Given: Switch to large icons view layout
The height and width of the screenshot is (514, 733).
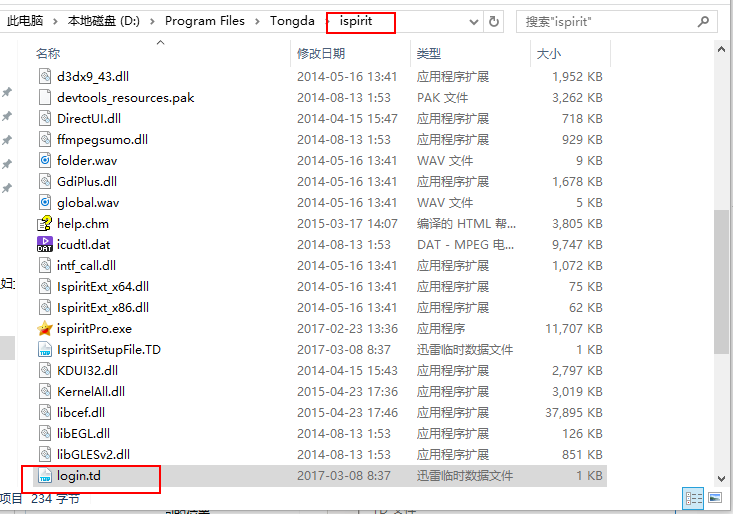Looking at the screenshot, I should coord(715,498).
